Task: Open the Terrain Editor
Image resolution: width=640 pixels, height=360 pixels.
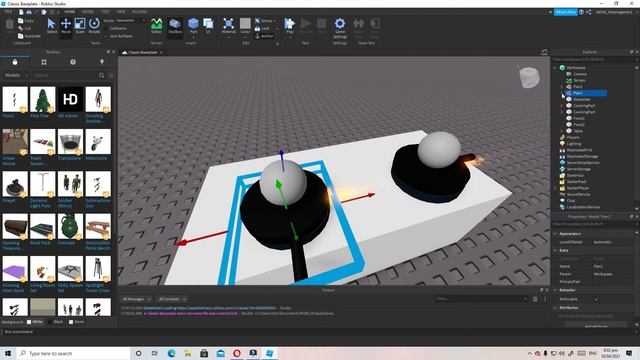Action: coord(156,26)
